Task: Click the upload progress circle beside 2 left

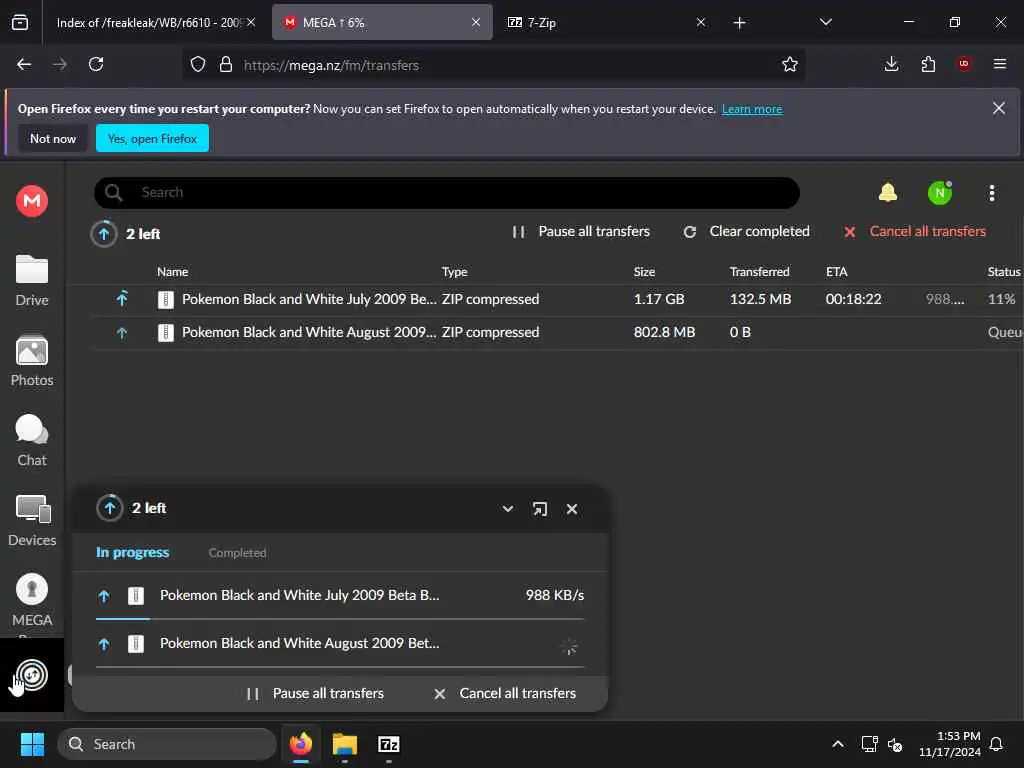Action: 104,234
